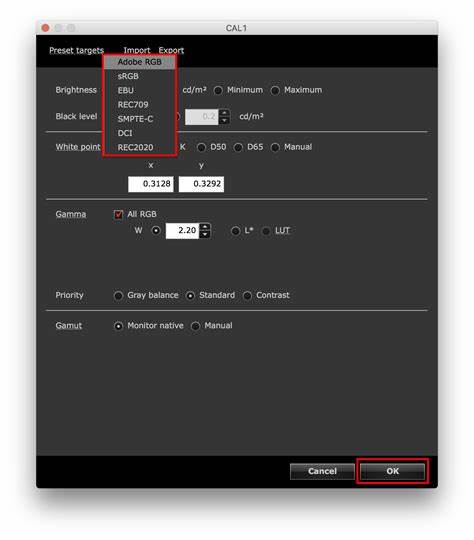Select Maximum brightness radio button
This screenshot has height=540, width=474.
[x=275, y=91]
